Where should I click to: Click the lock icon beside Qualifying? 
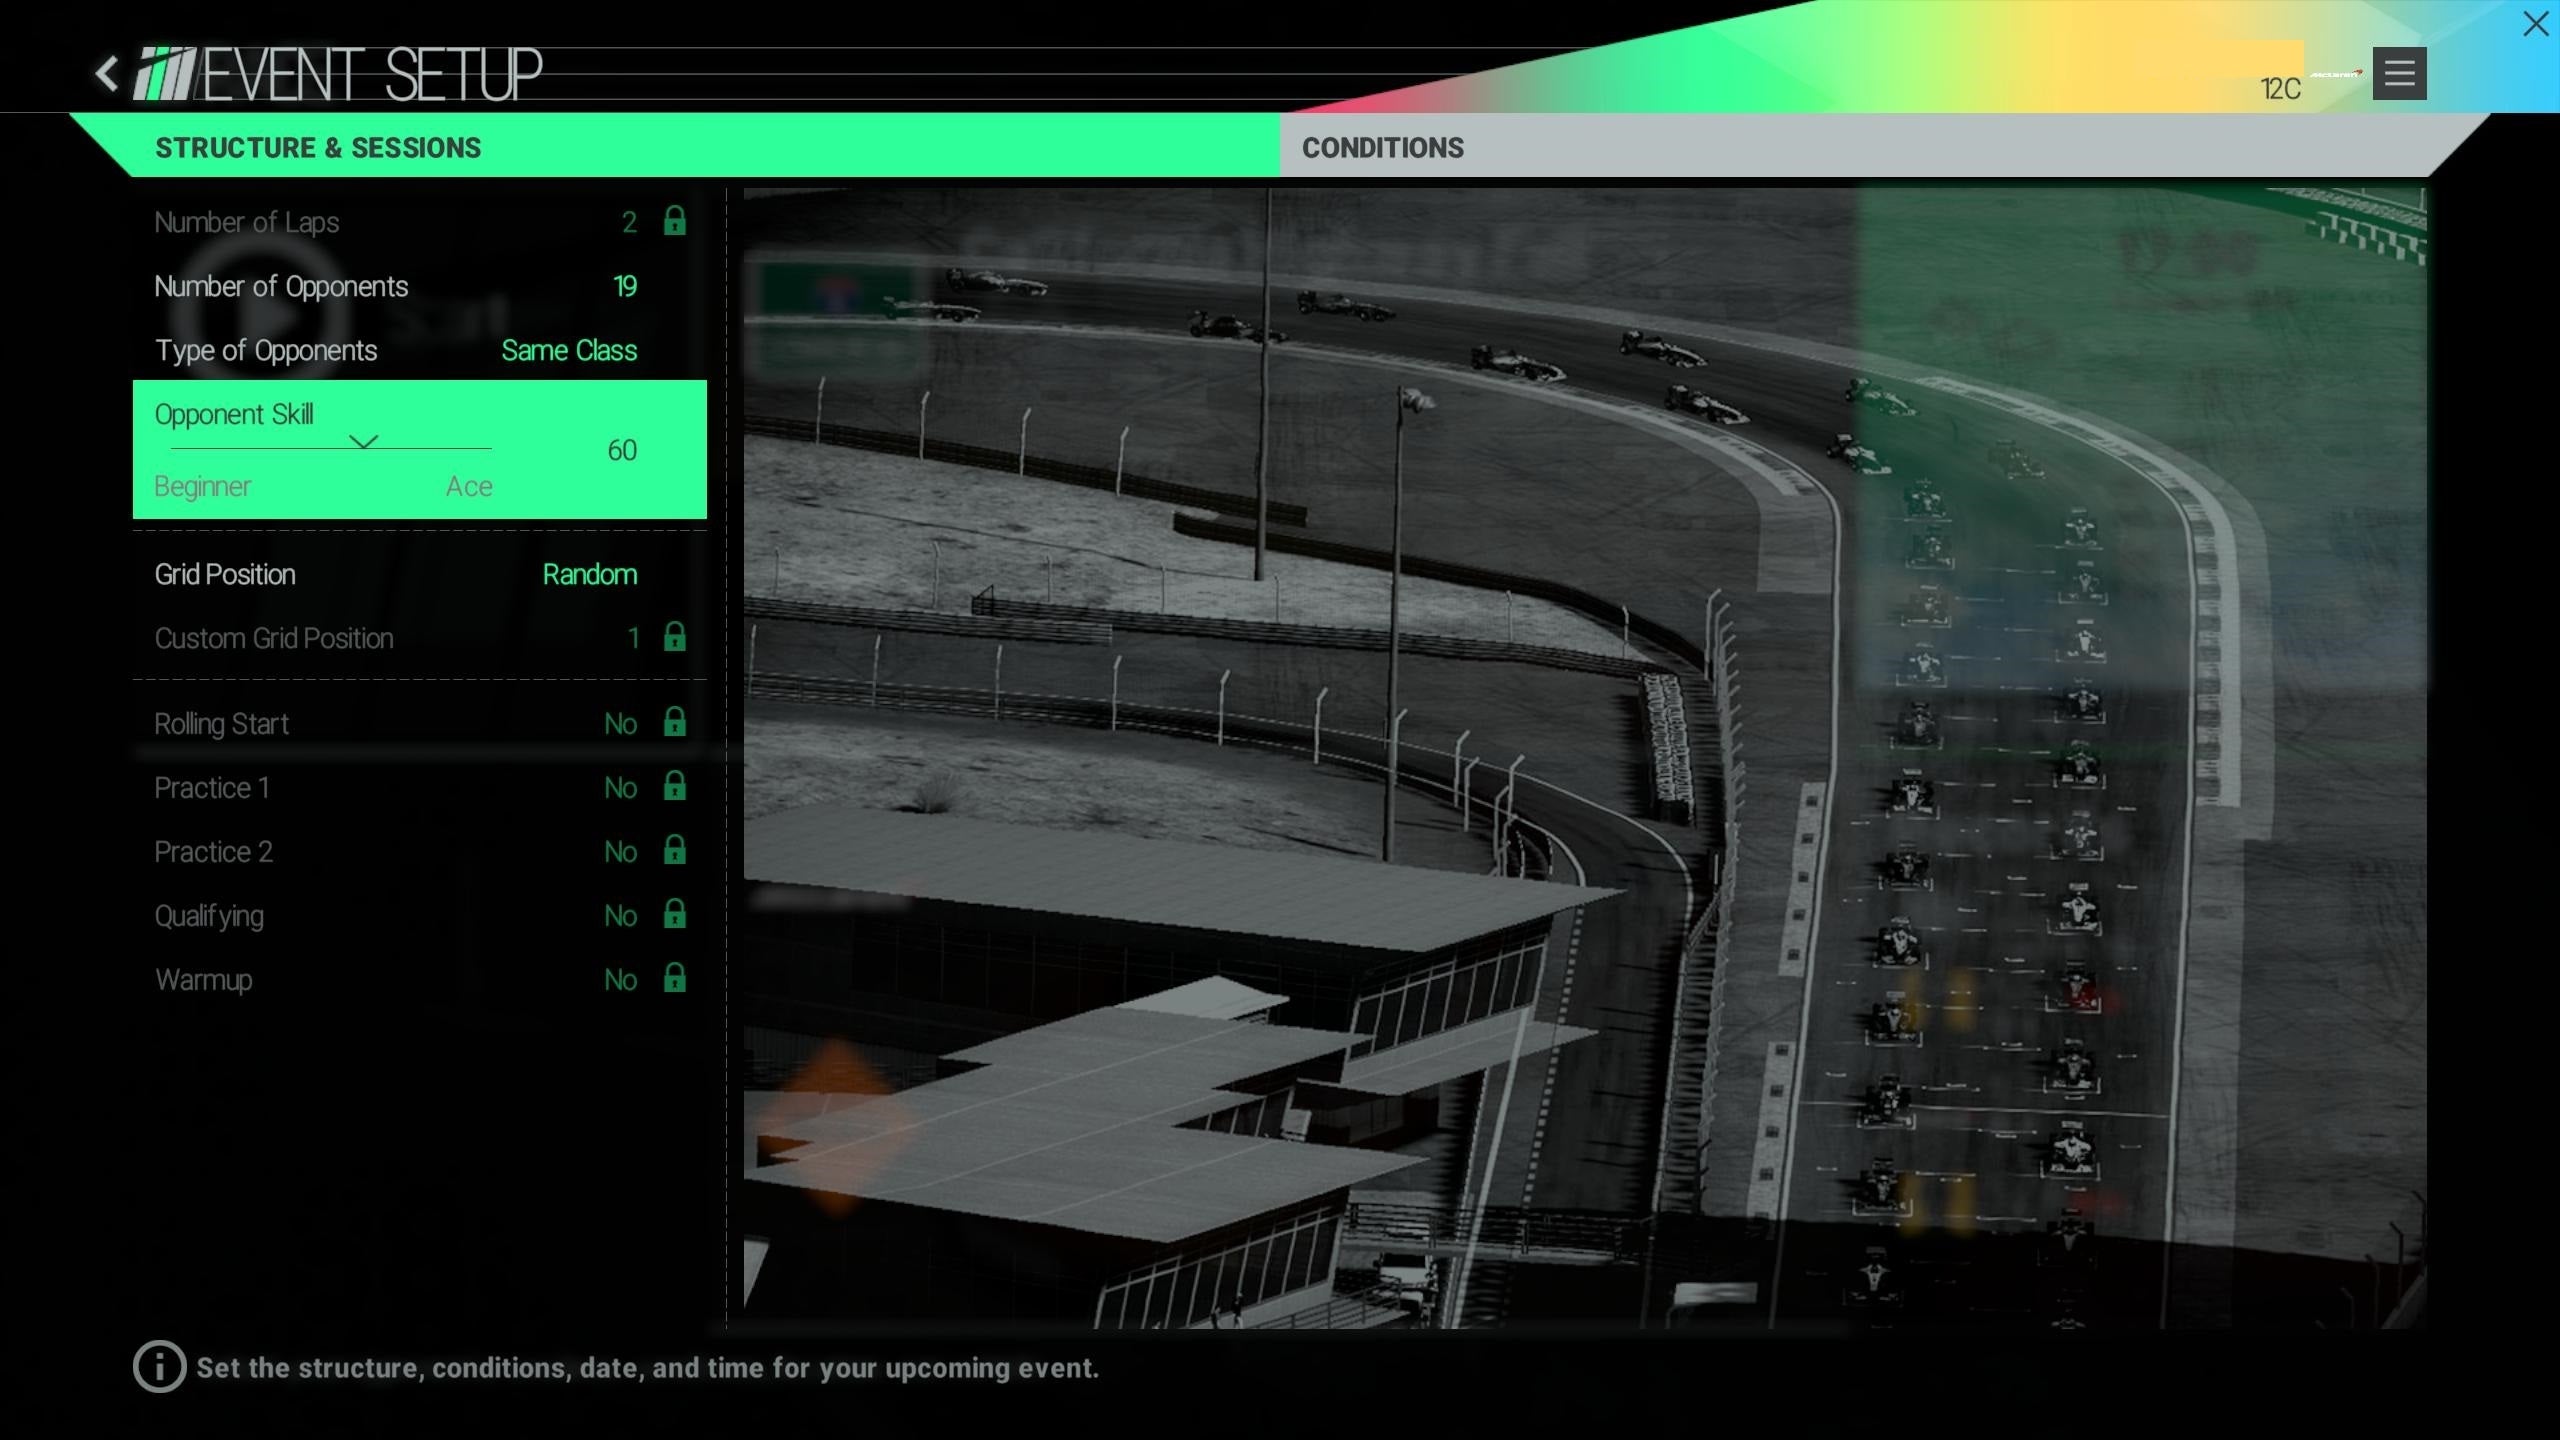click(675, 914)
